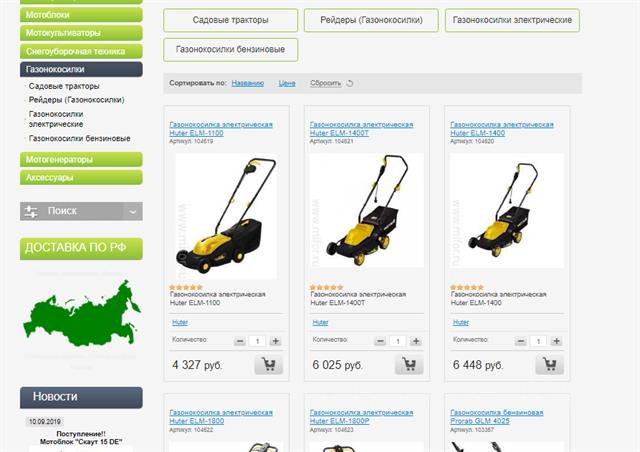
Task: Add Huter ELM-1400T to cart
Action: (x=409, y=365)
